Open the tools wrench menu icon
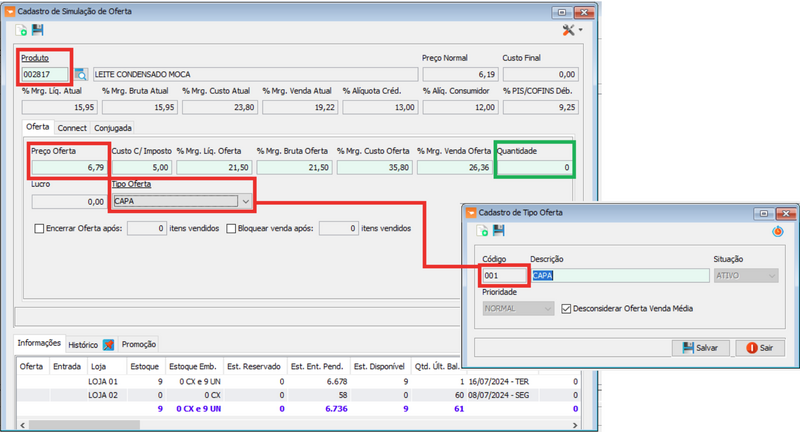The width and height of the screenshot is (800, 432). point(569,31)
